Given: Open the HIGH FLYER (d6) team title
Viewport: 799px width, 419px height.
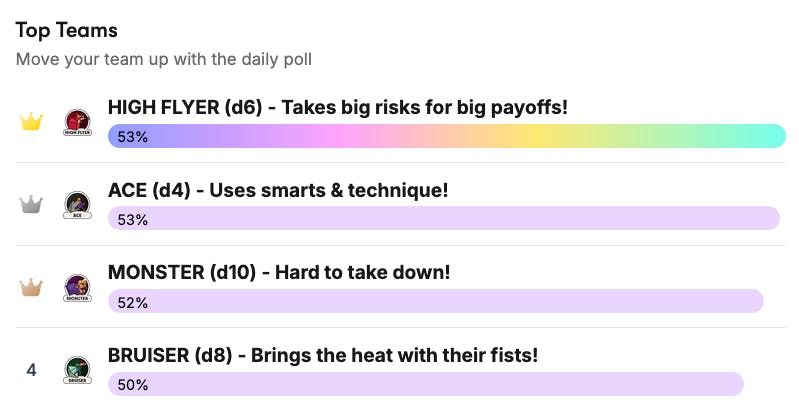Looking at the screenshot, I should click(x=338, y=107).
